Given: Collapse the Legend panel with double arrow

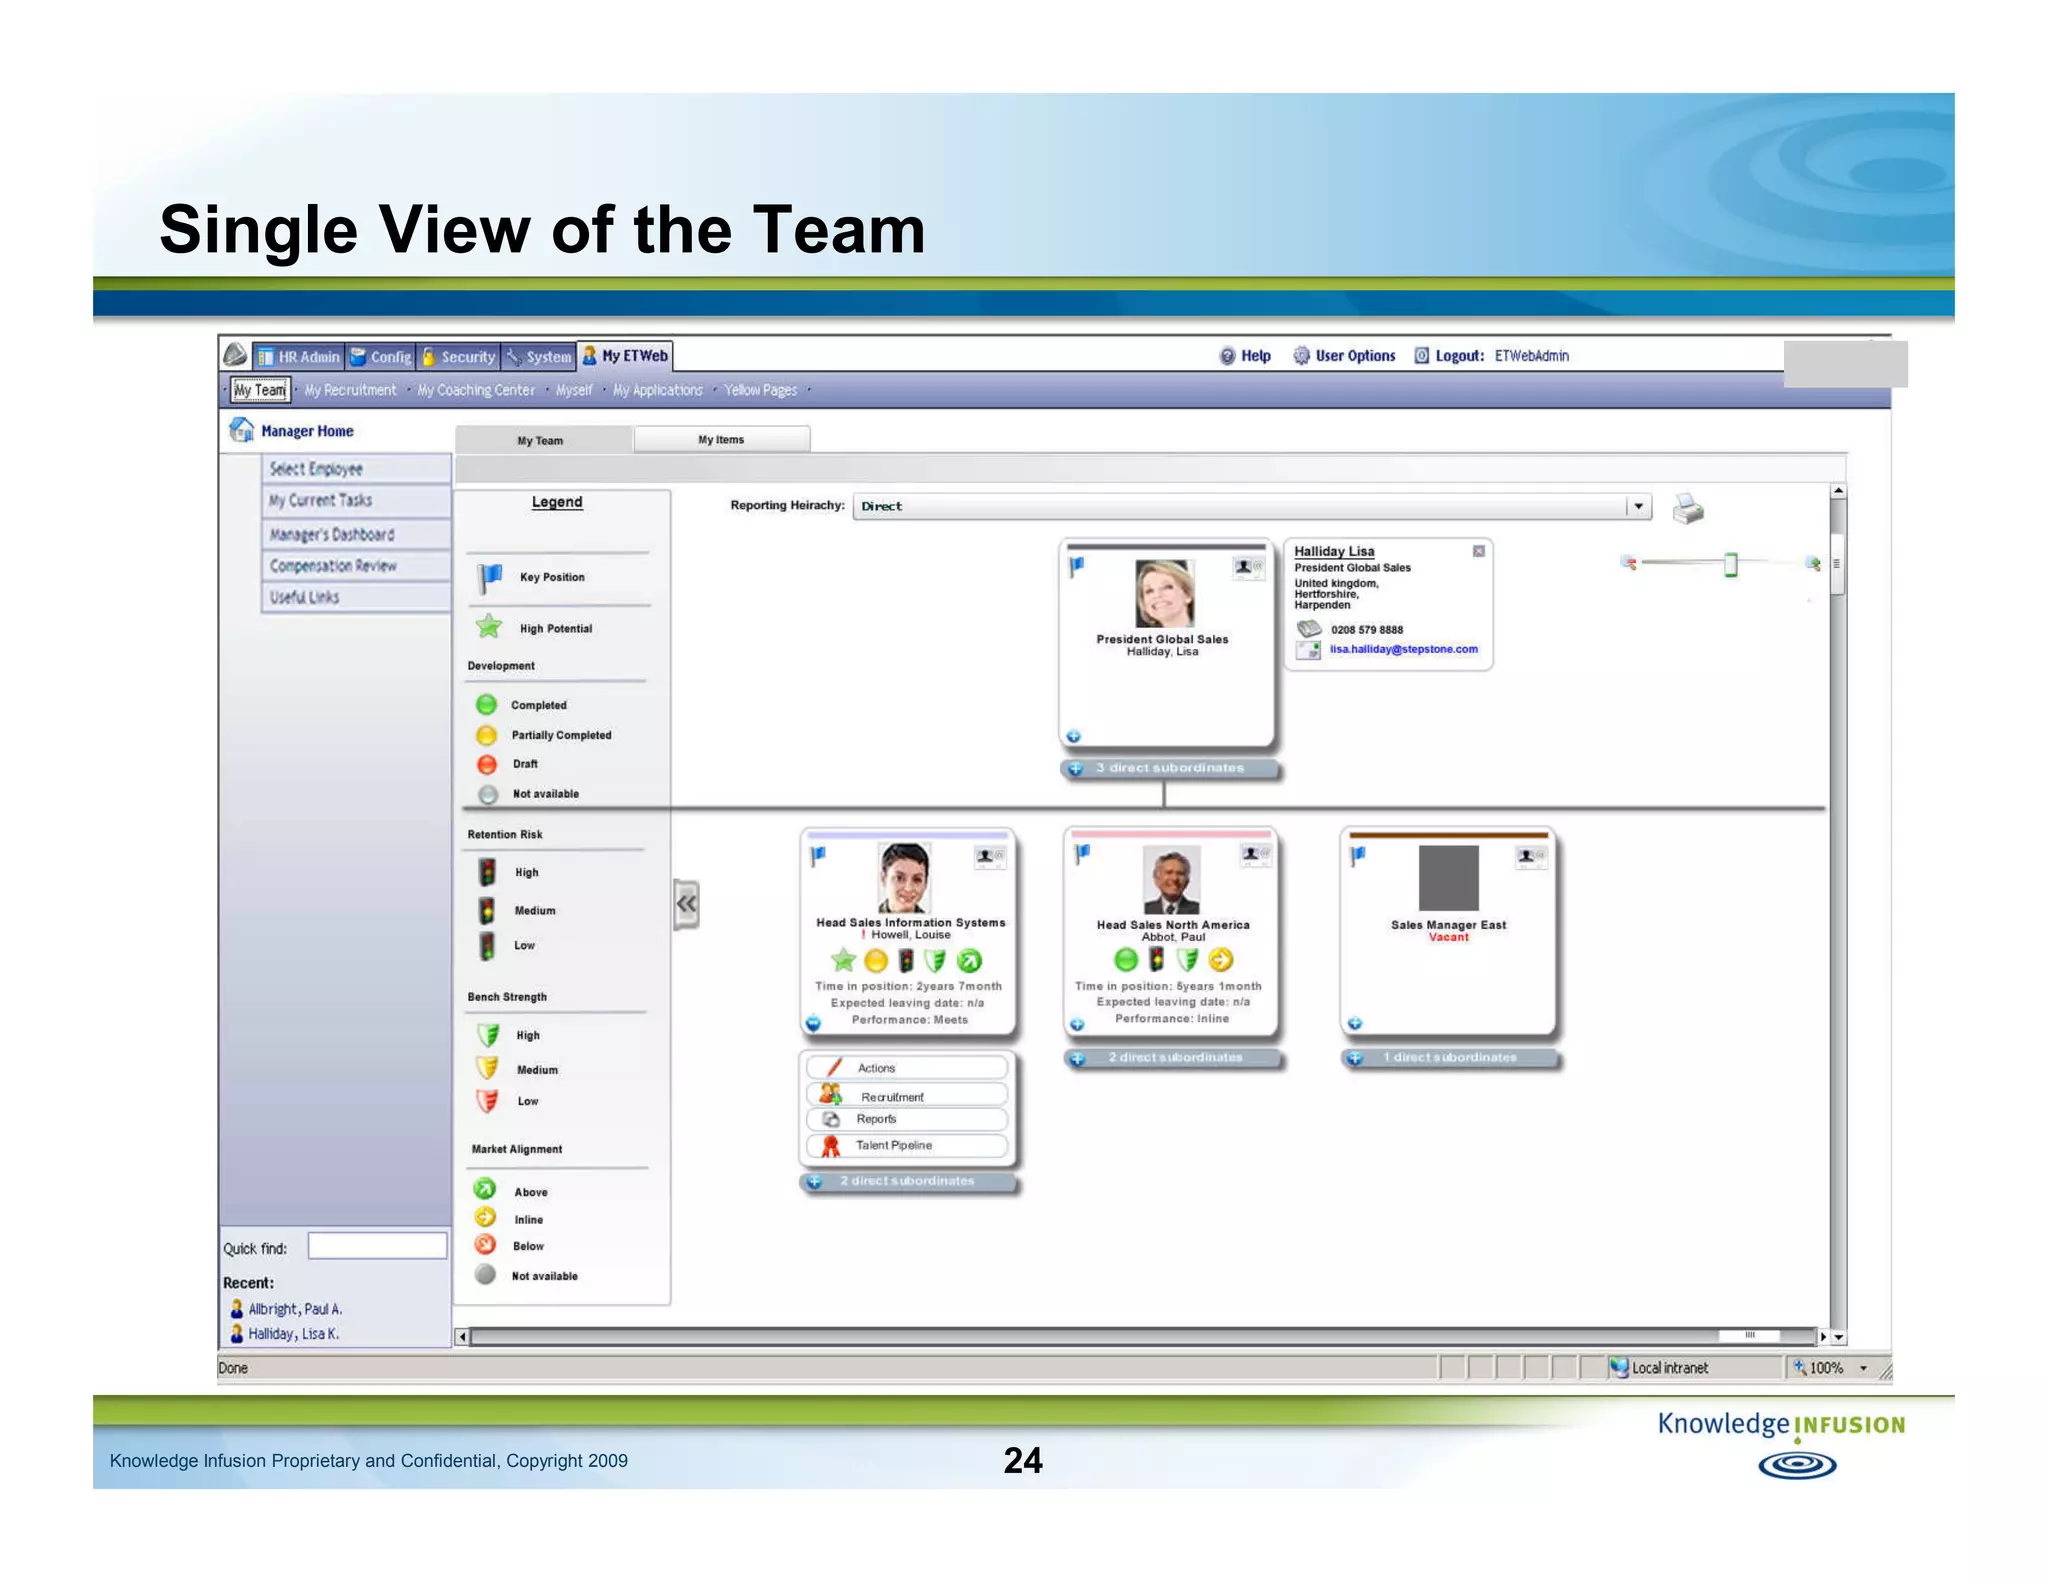Looking at the screenshot, I should 686,904.
